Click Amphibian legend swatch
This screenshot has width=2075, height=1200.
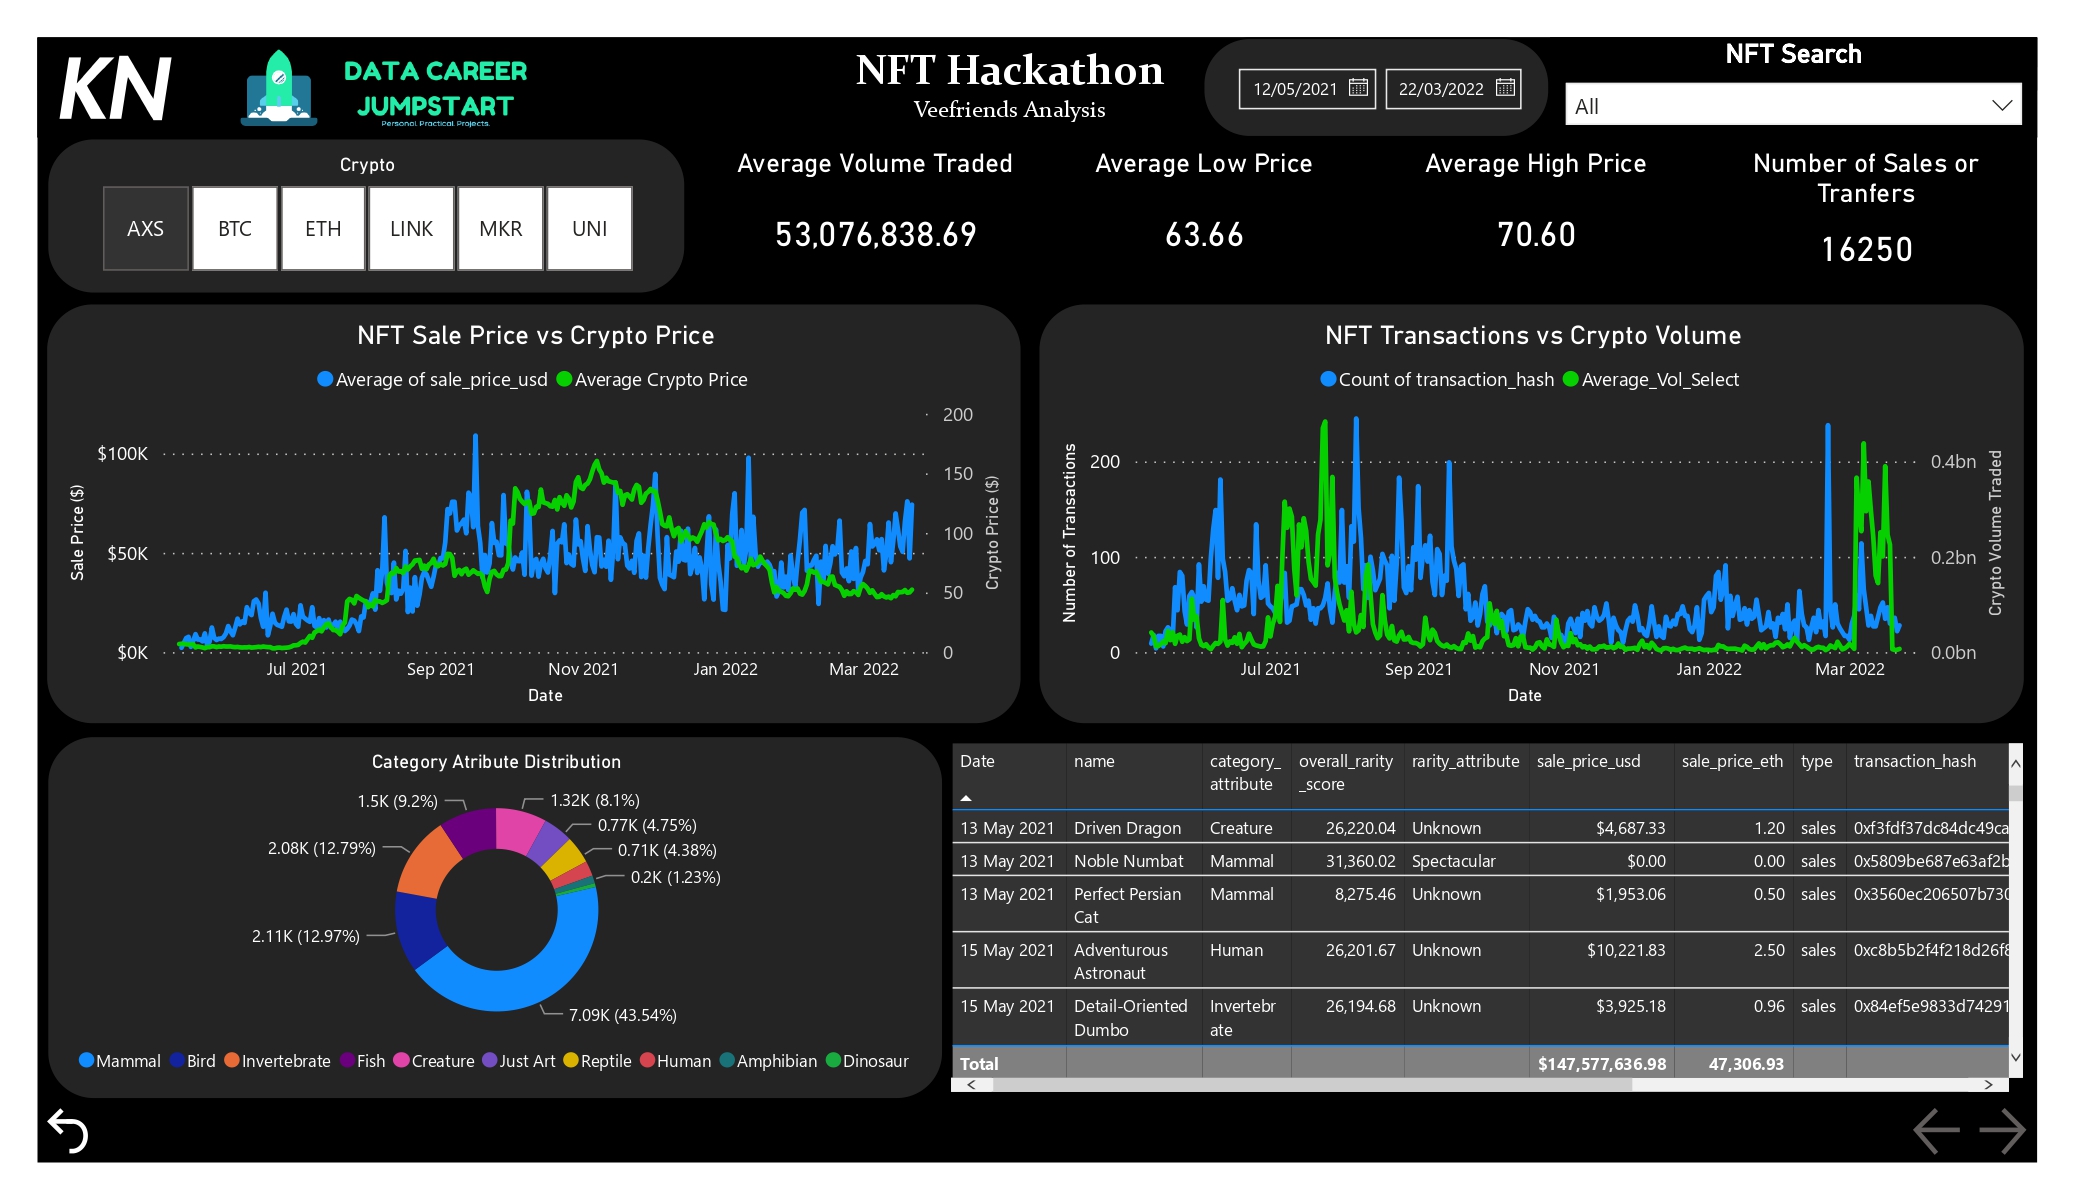click(x=727, y=1060)
